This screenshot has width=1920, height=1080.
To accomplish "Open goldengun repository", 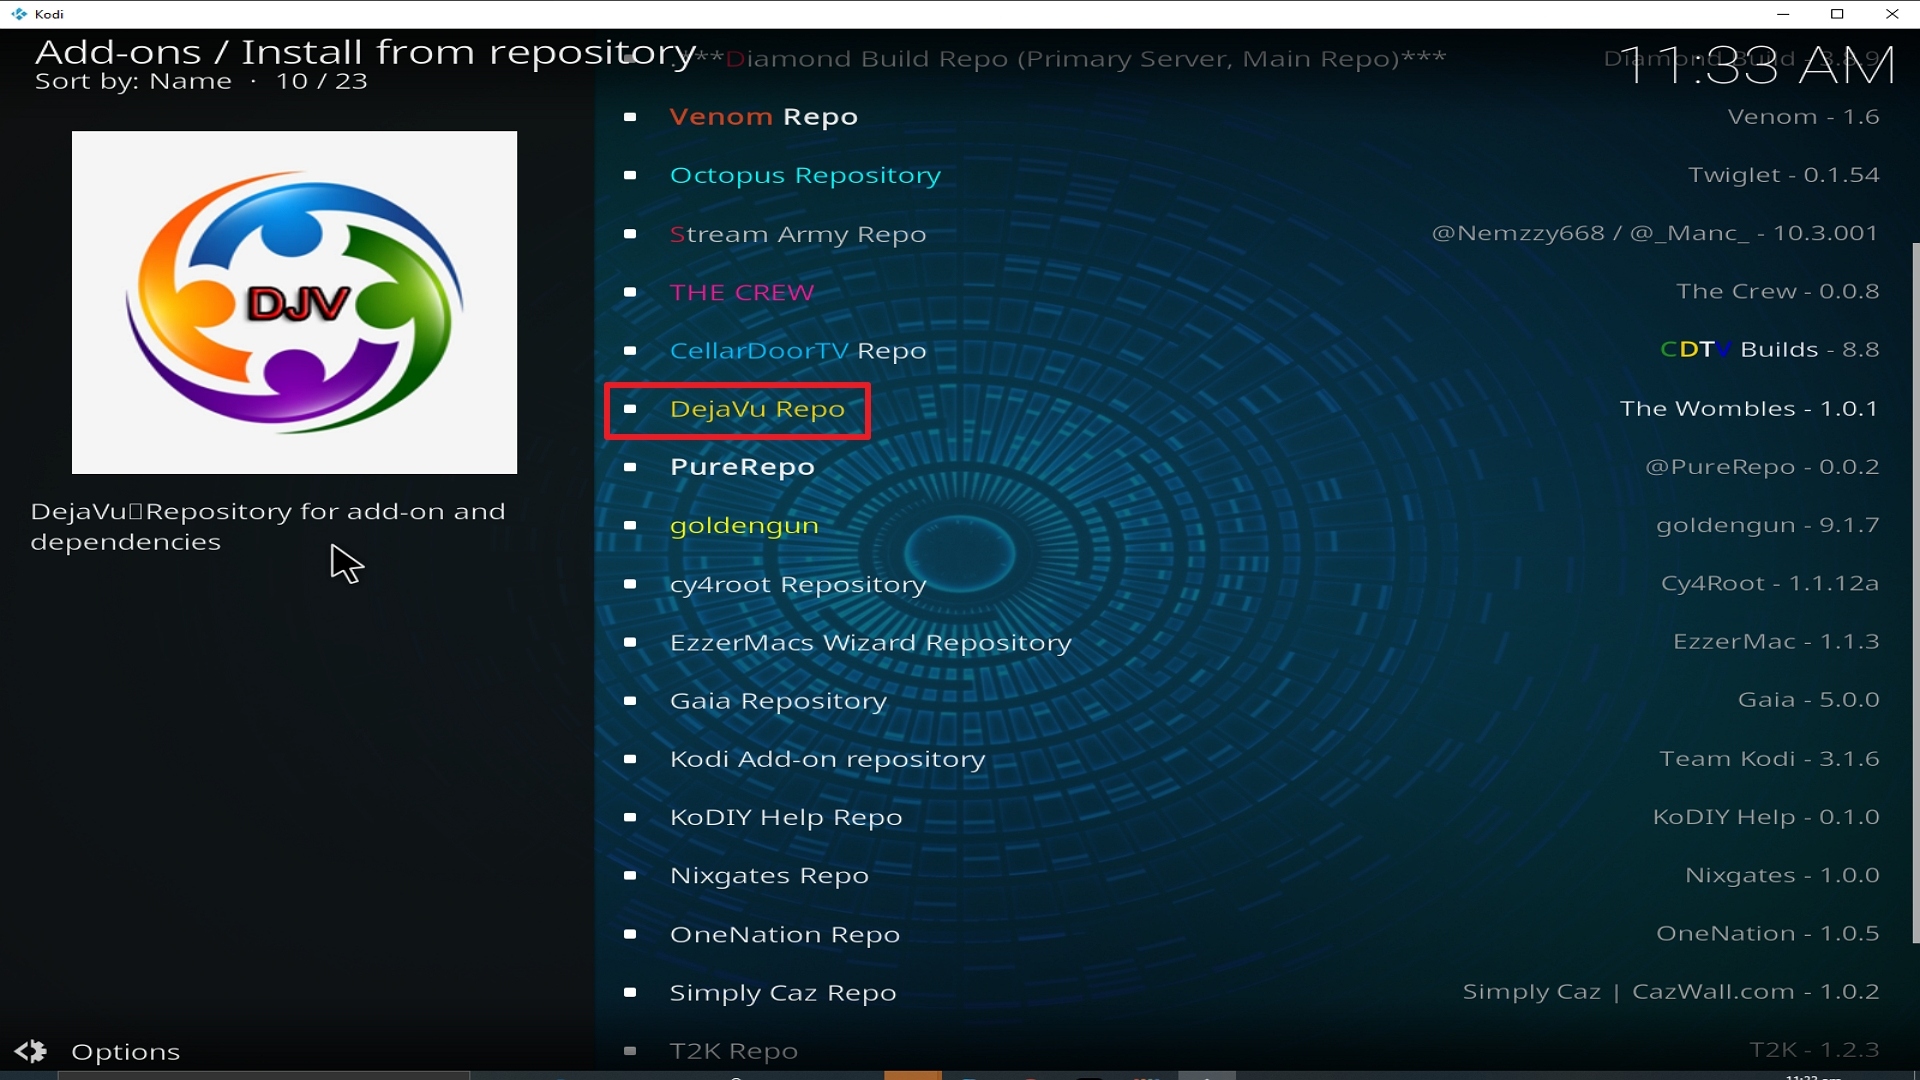I will pyautogui.click(x=744, y=526).
